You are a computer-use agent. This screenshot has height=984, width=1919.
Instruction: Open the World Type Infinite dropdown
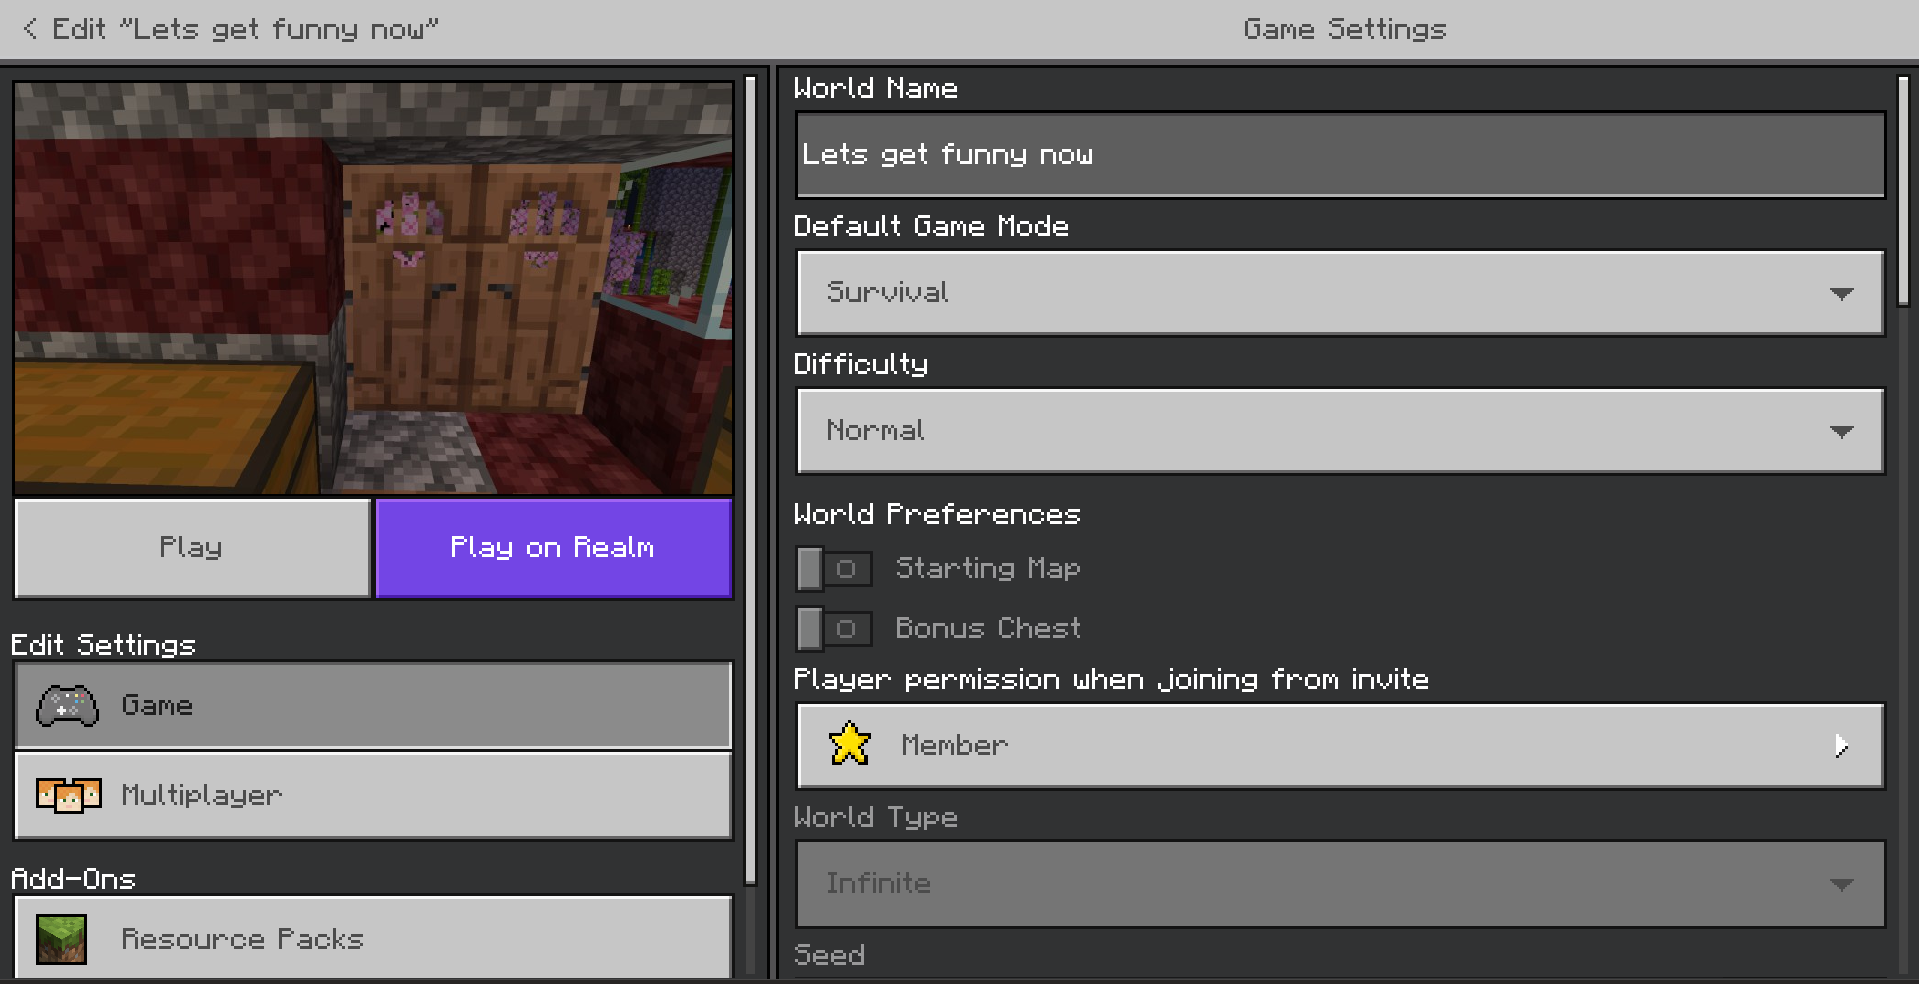click(1340, 884)
